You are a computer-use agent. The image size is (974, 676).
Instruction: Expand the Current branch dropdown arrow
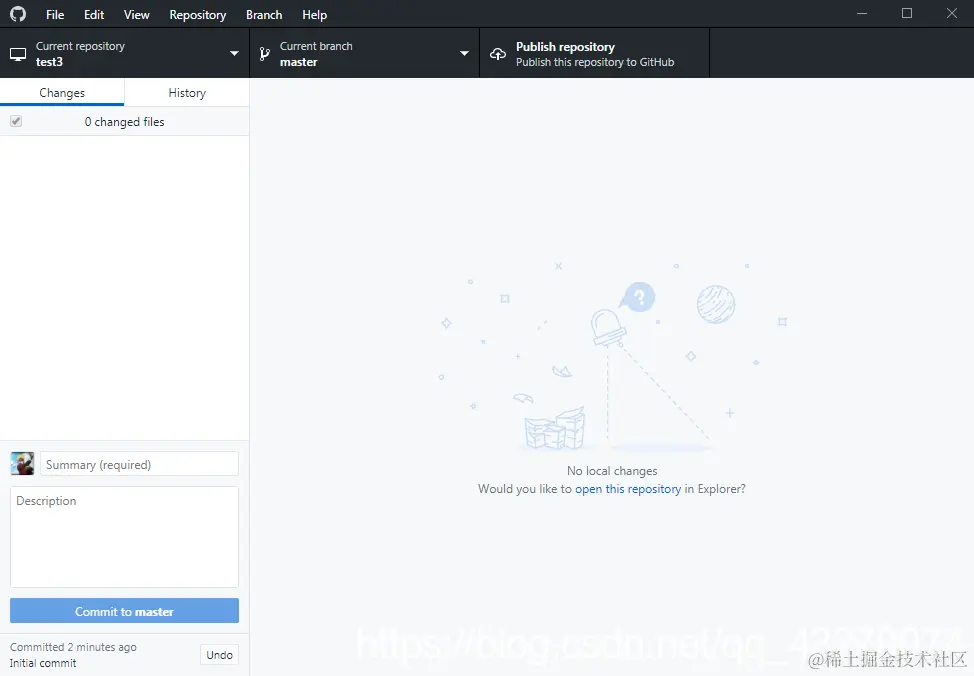(464, 53)
